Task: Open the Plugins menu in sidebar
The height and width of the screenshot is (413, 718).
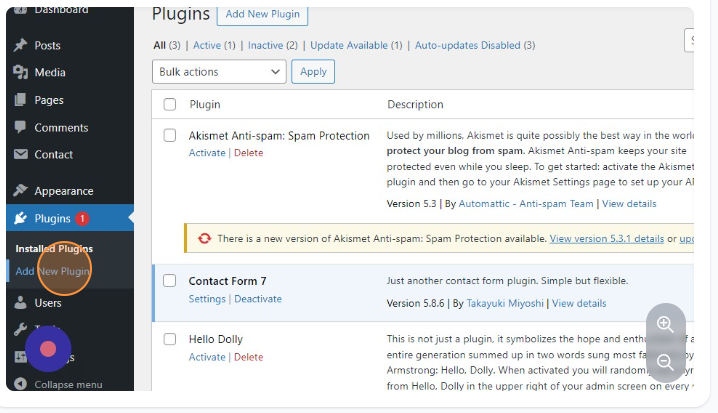Action: (53, 219)
